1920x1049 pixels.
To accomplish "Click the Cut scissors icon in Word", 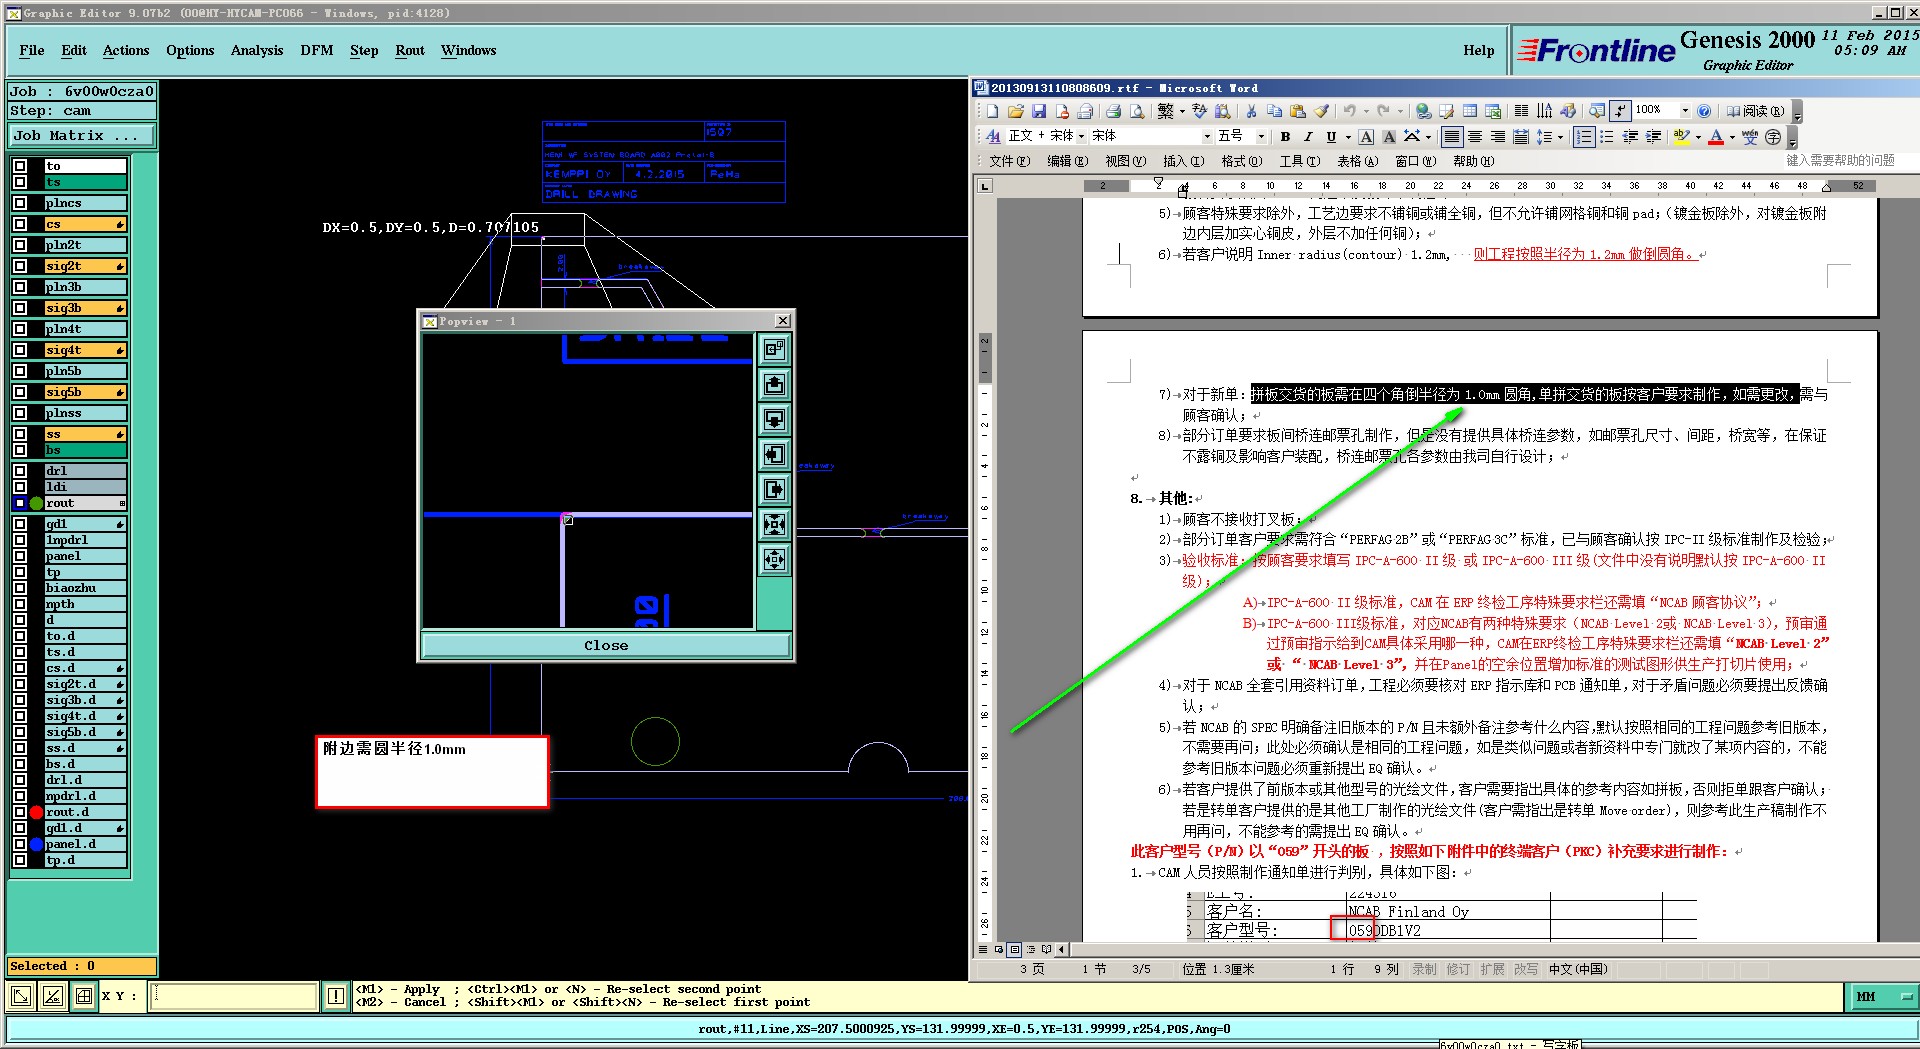I will [x=1252, y=111].
